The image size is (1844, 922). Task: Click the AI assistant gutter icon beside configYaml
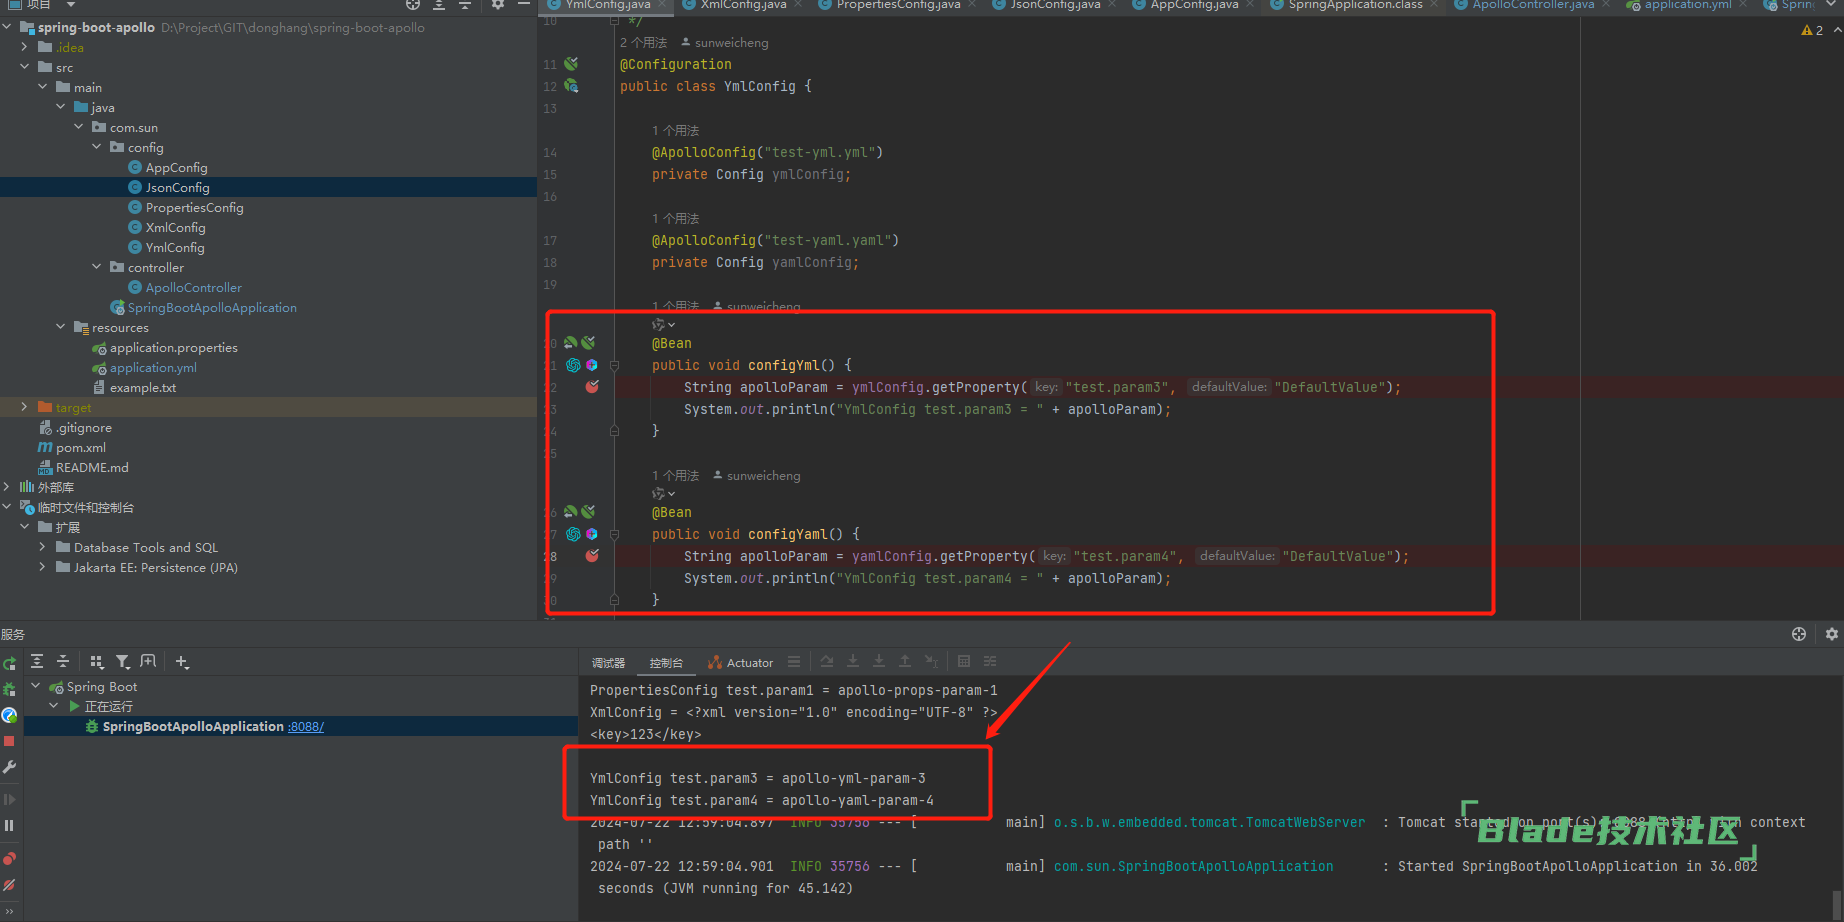pyautogui.click(x=573, y=534)
